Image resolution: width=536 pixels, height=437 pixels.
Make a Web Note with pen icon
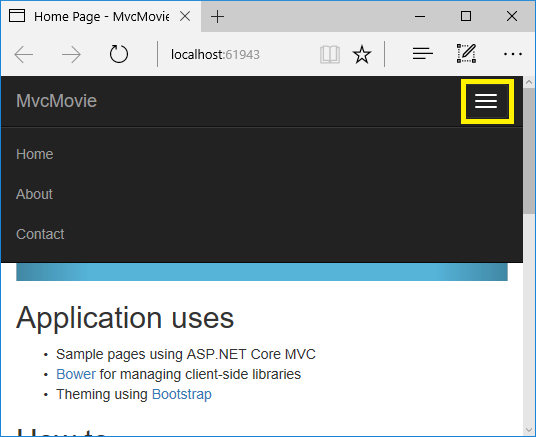467,54
